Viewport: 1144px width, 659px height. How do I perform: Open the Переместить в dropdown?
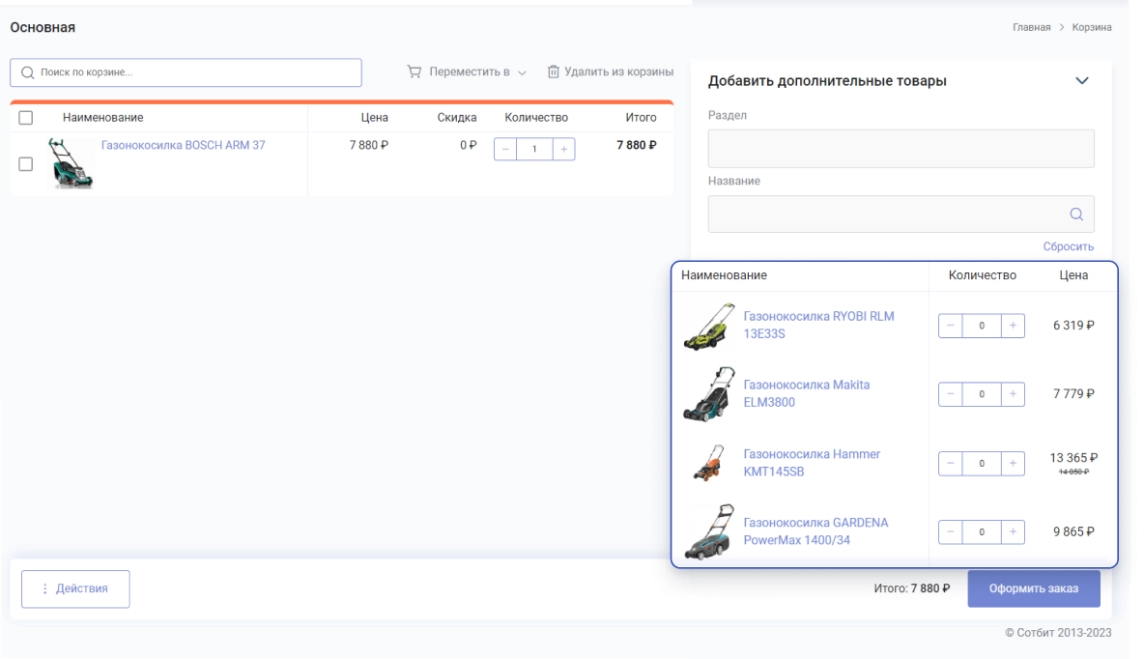(467, 72)
